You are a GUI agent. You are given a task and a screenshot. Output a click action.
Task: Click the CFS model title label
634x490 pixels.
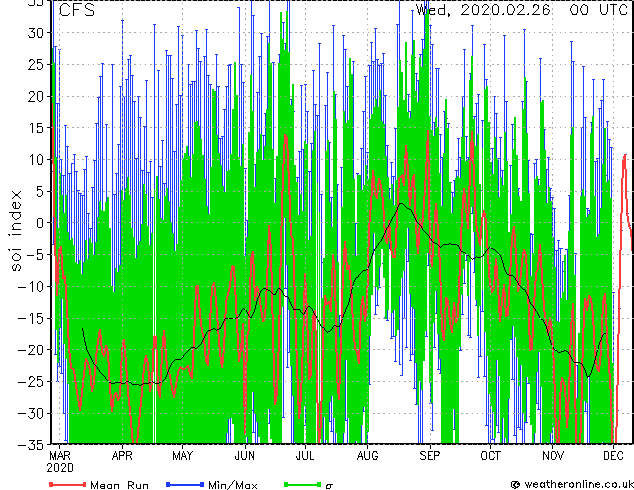click(x=77, y=10)
